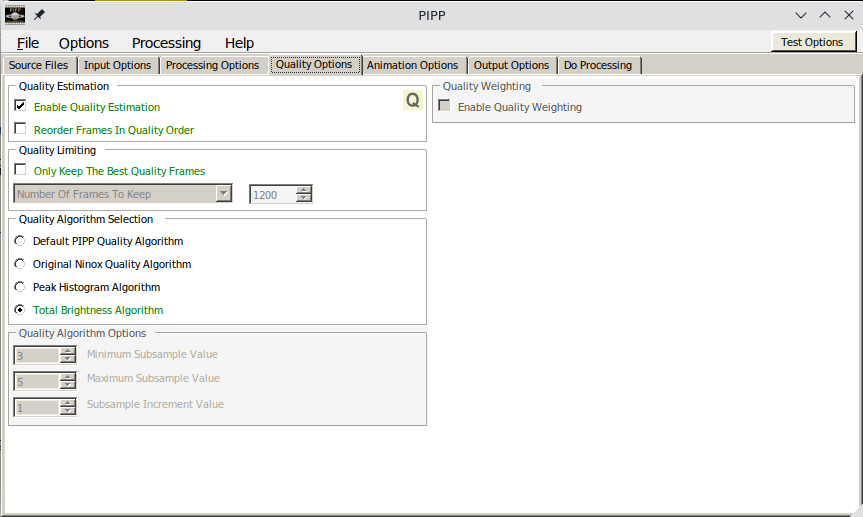This screenshot has width=863, height=517.
Task: Open Number Of Frames To Keep dropdown
Action: click(x=123, y=194)
